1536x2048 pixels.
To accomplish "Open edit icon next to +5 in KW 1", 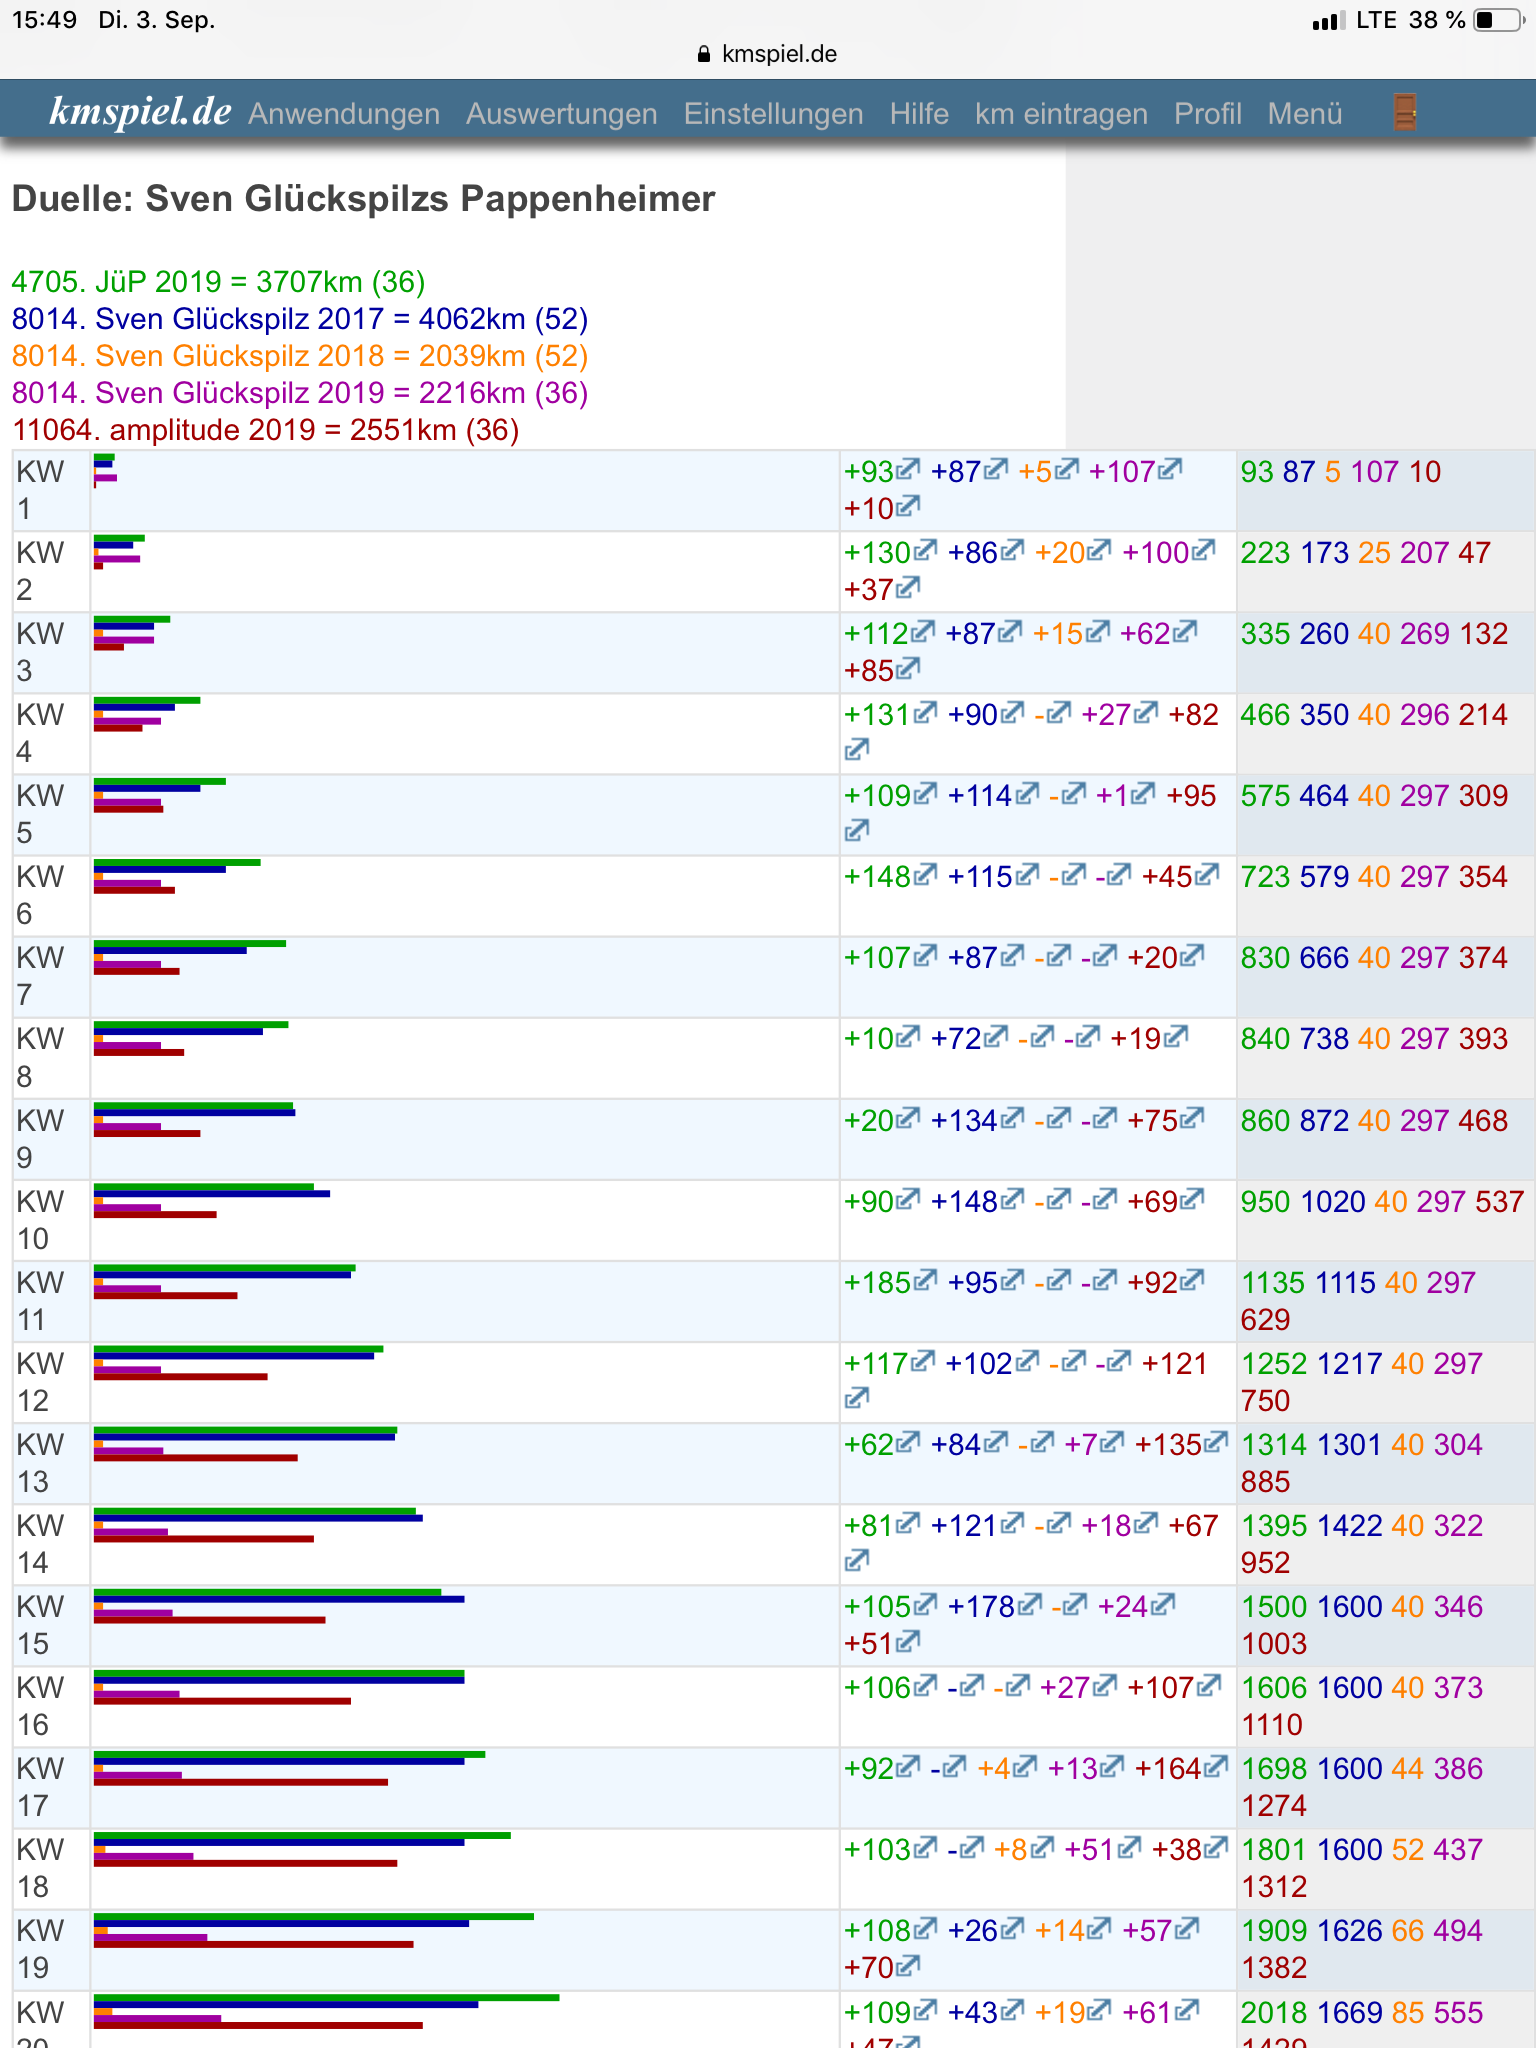I will pos(1067,469).
